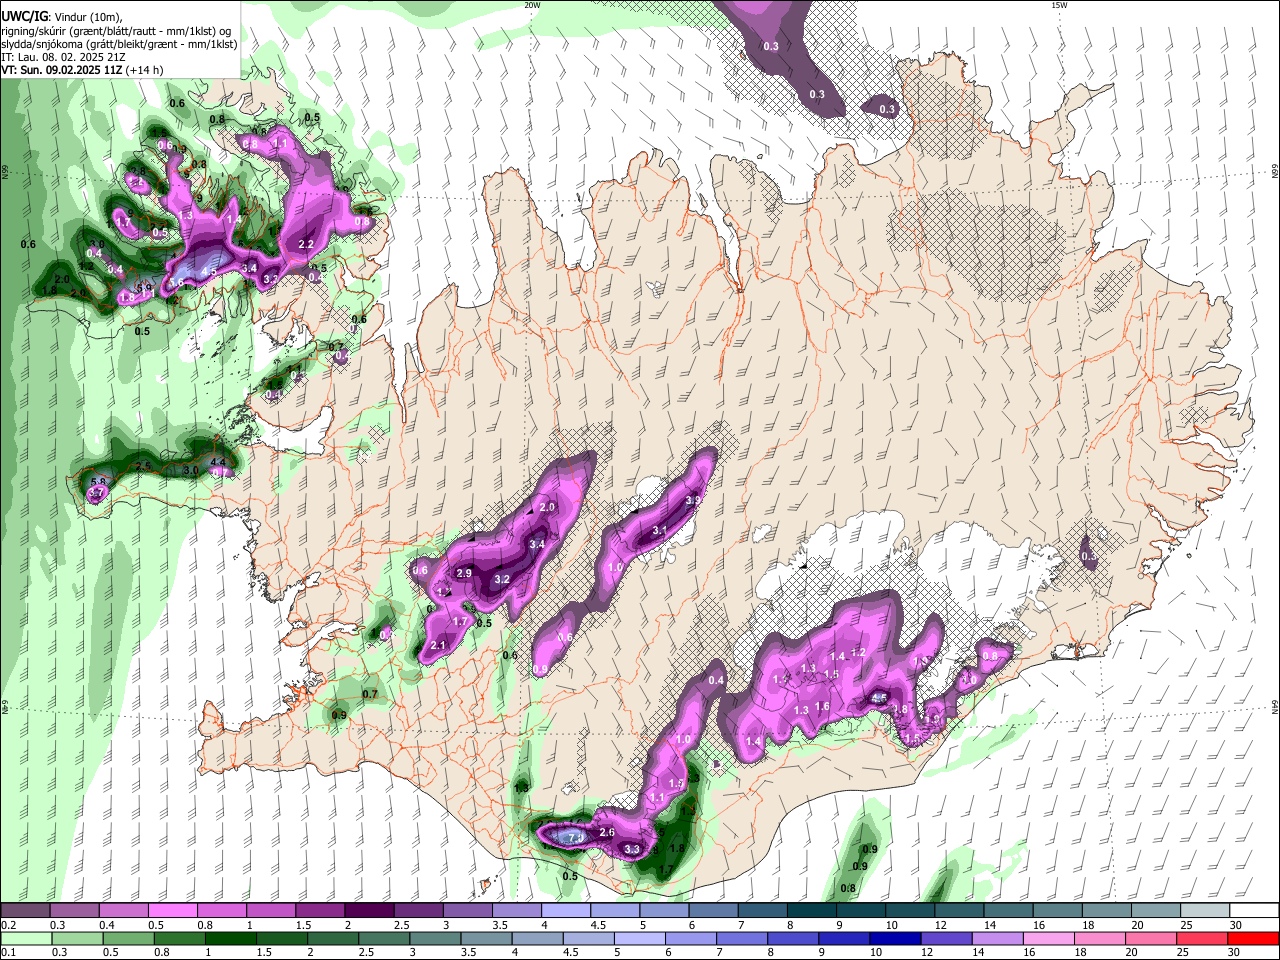Click the '3.1' value on the map
The width and height of the screenshot is (1280, 960).
click(659, 530)
